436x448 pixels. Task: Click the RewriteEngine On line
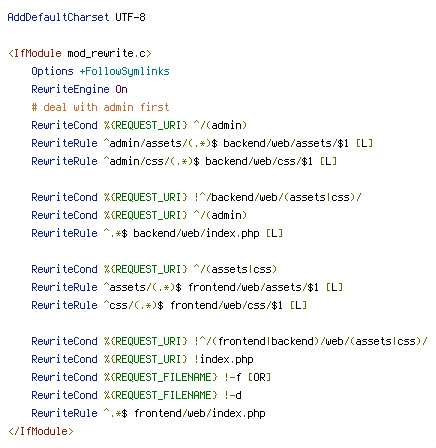(x=79, y=89)
